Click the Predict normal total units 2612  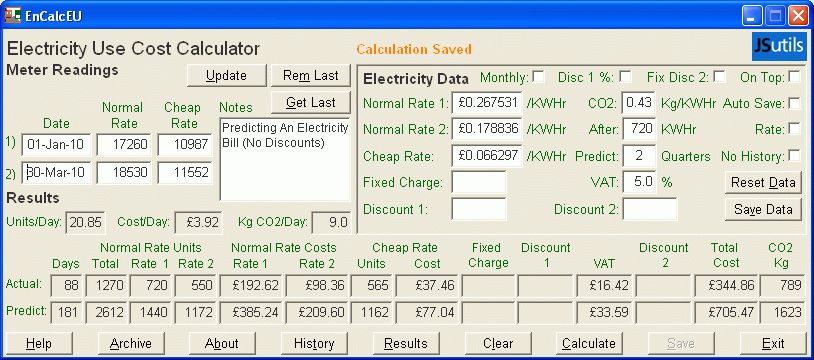pos(106,312)
